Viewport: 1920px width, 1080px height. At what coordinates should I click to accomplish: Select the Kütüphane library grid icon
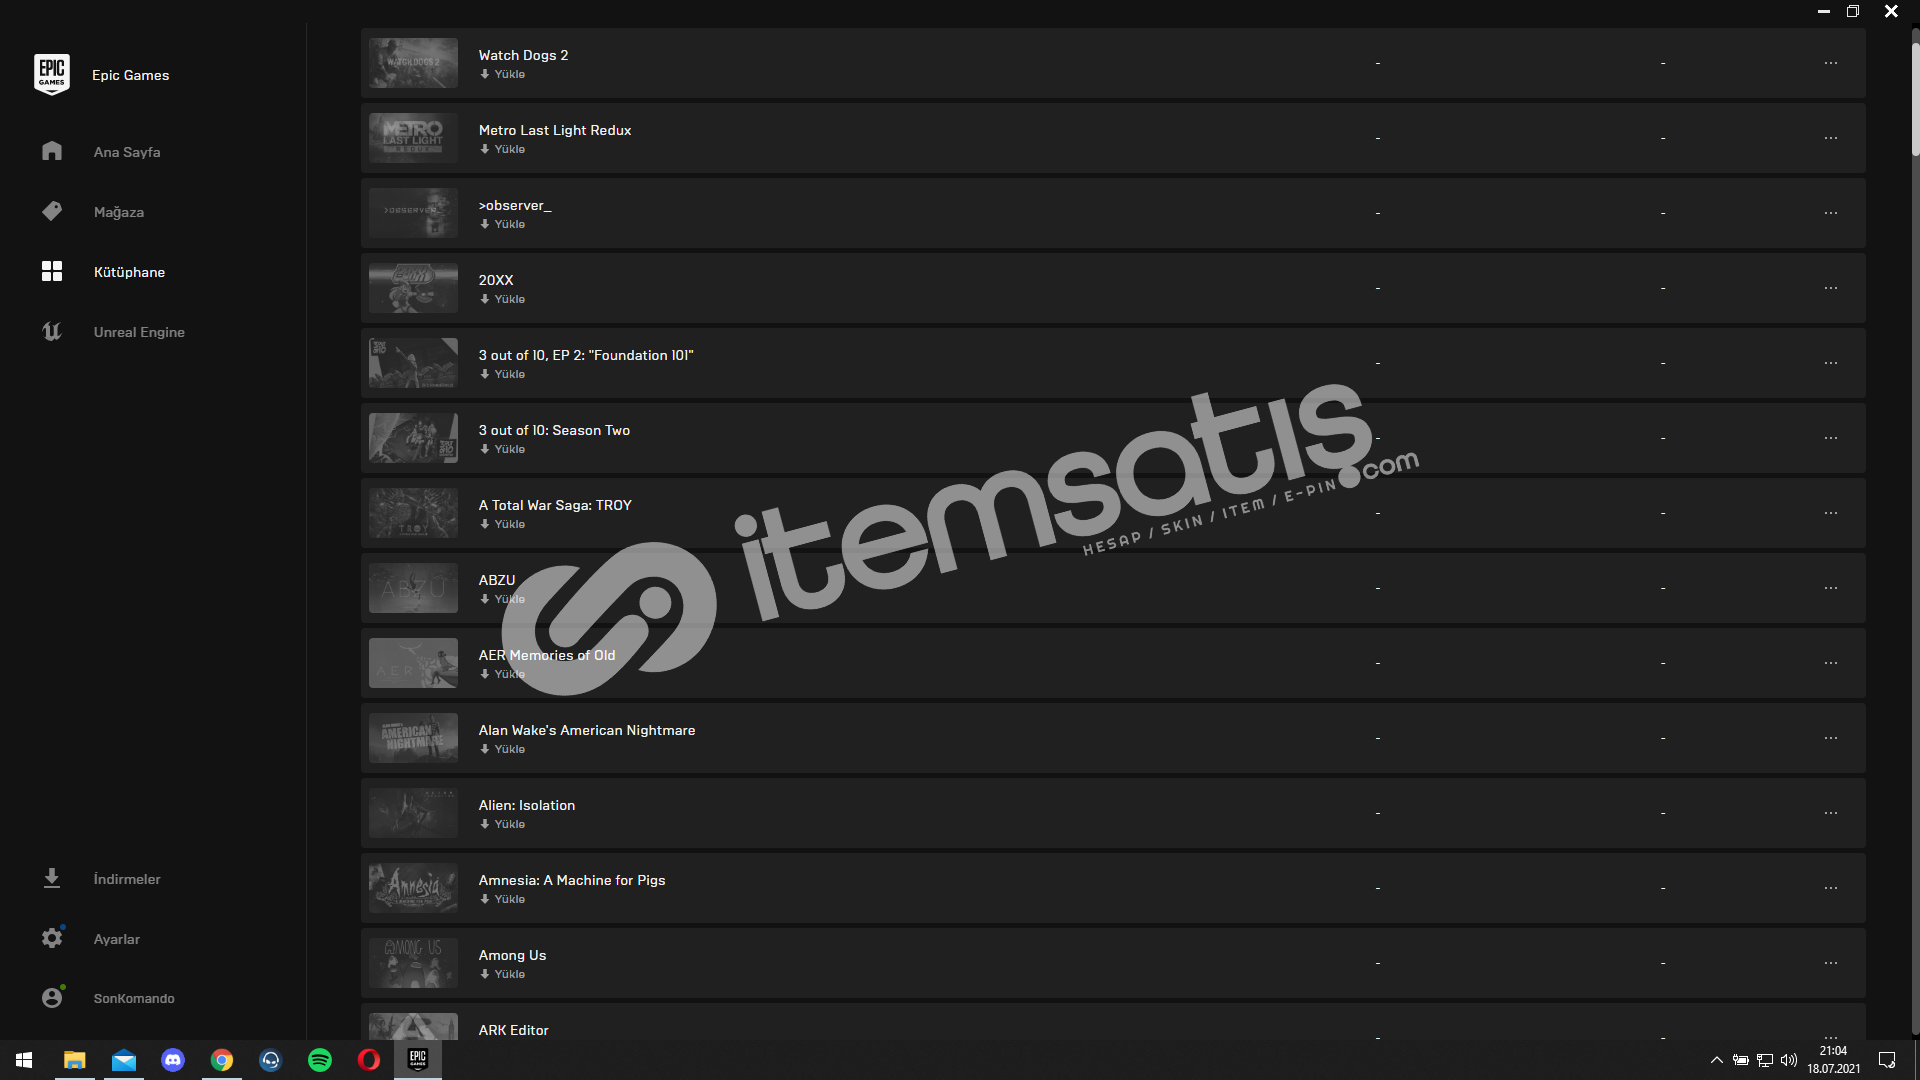coord(52,271)
